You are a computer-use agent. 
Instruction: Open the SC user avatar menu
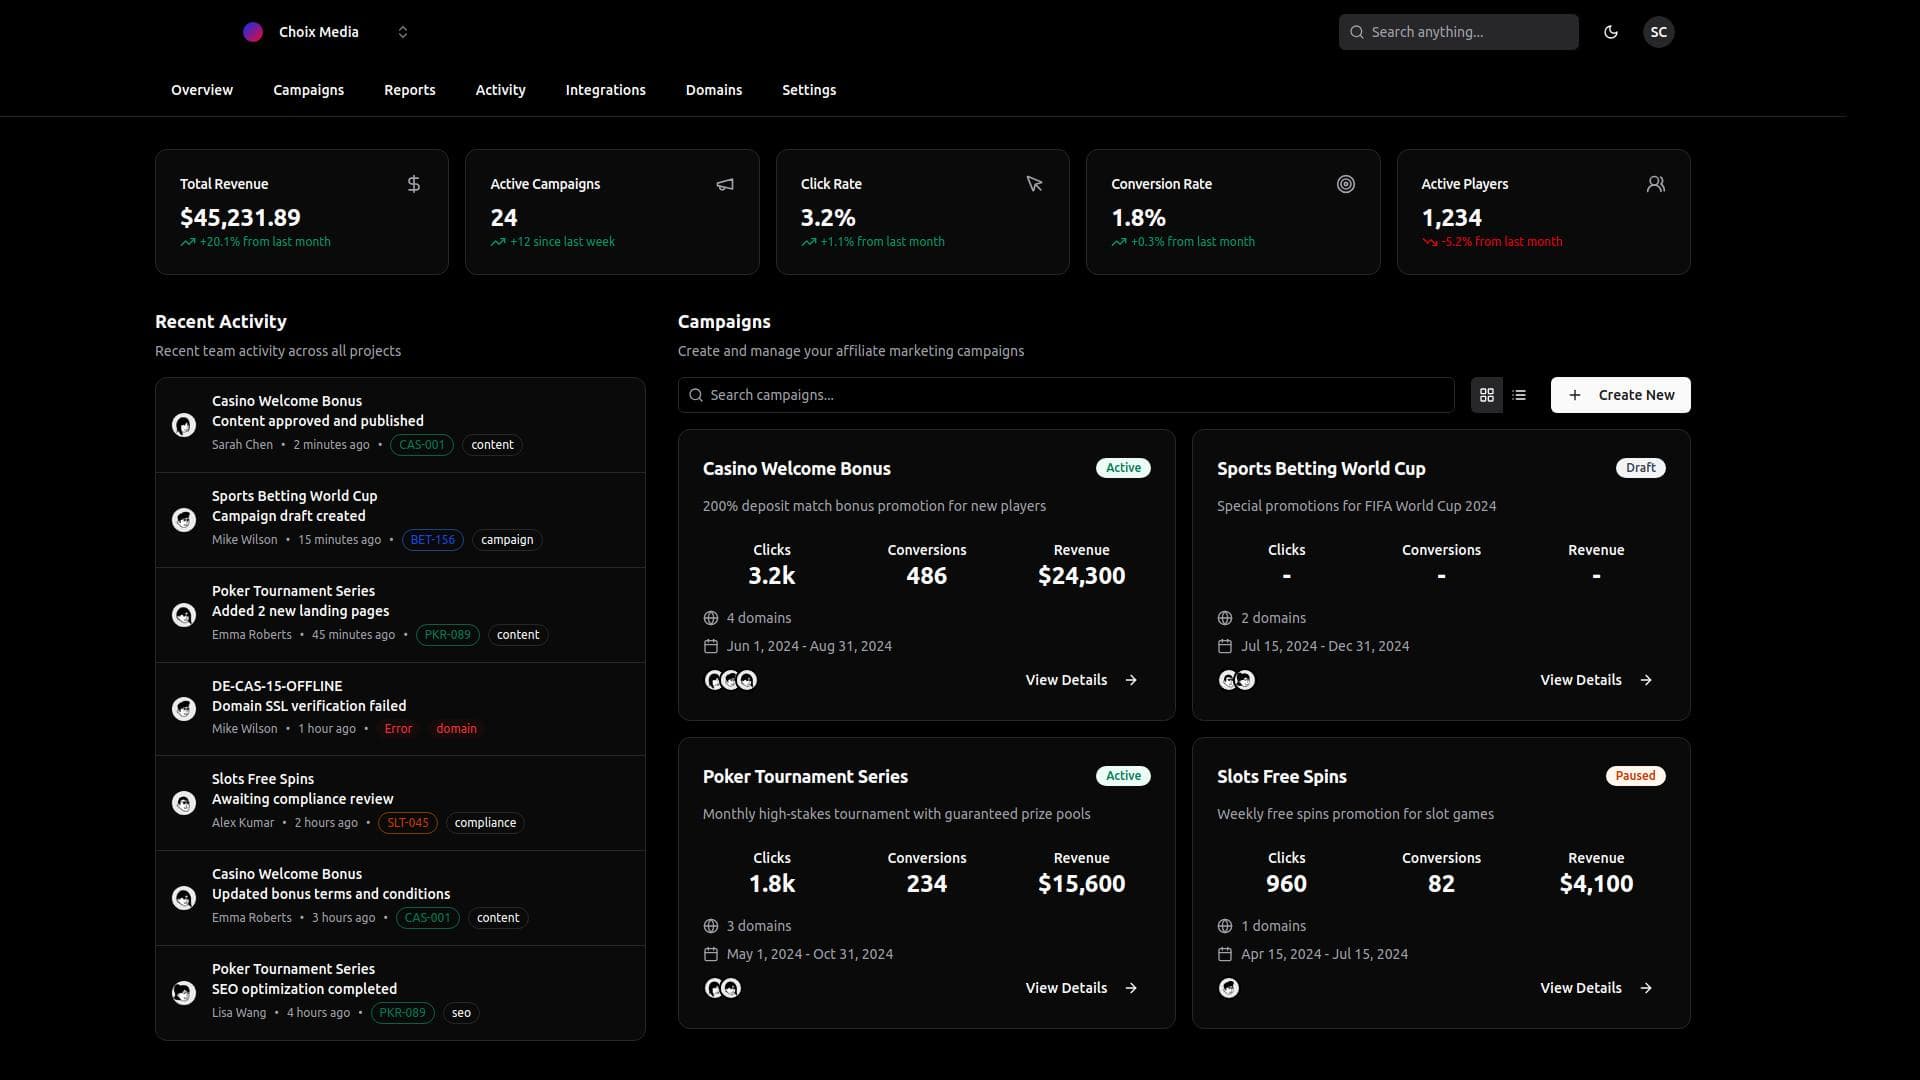[x=1658, y=32]
